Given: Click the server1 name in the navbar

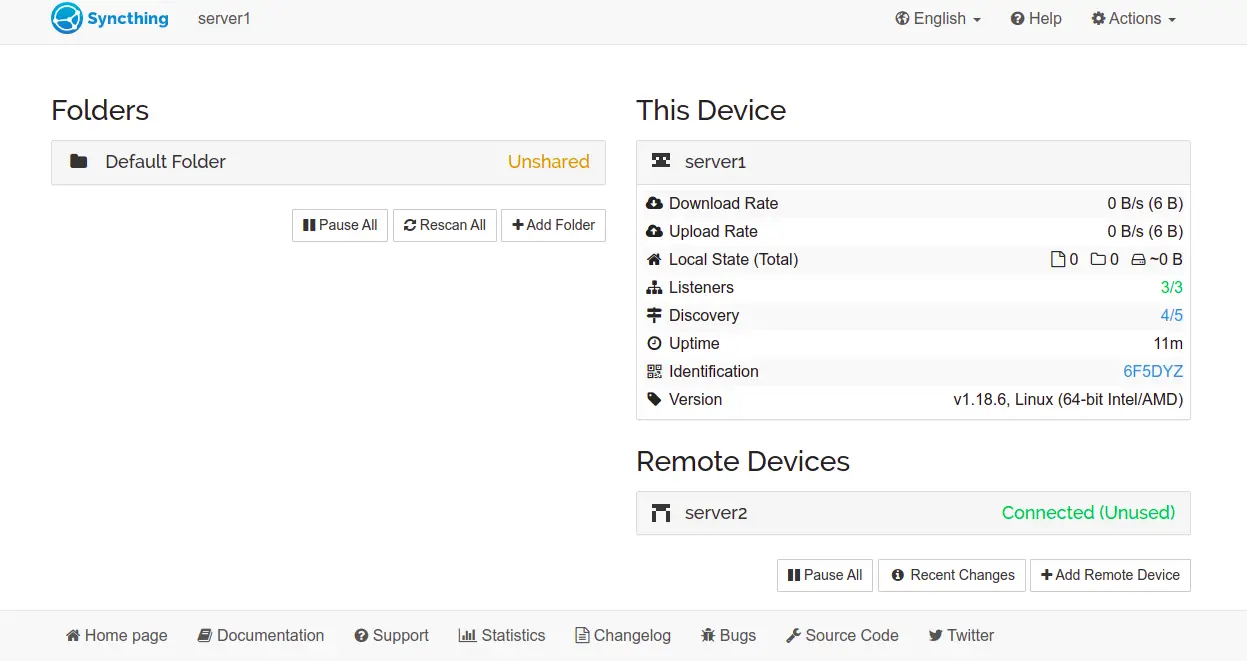Looking at the screenshot, I should (x=224, y=18).
